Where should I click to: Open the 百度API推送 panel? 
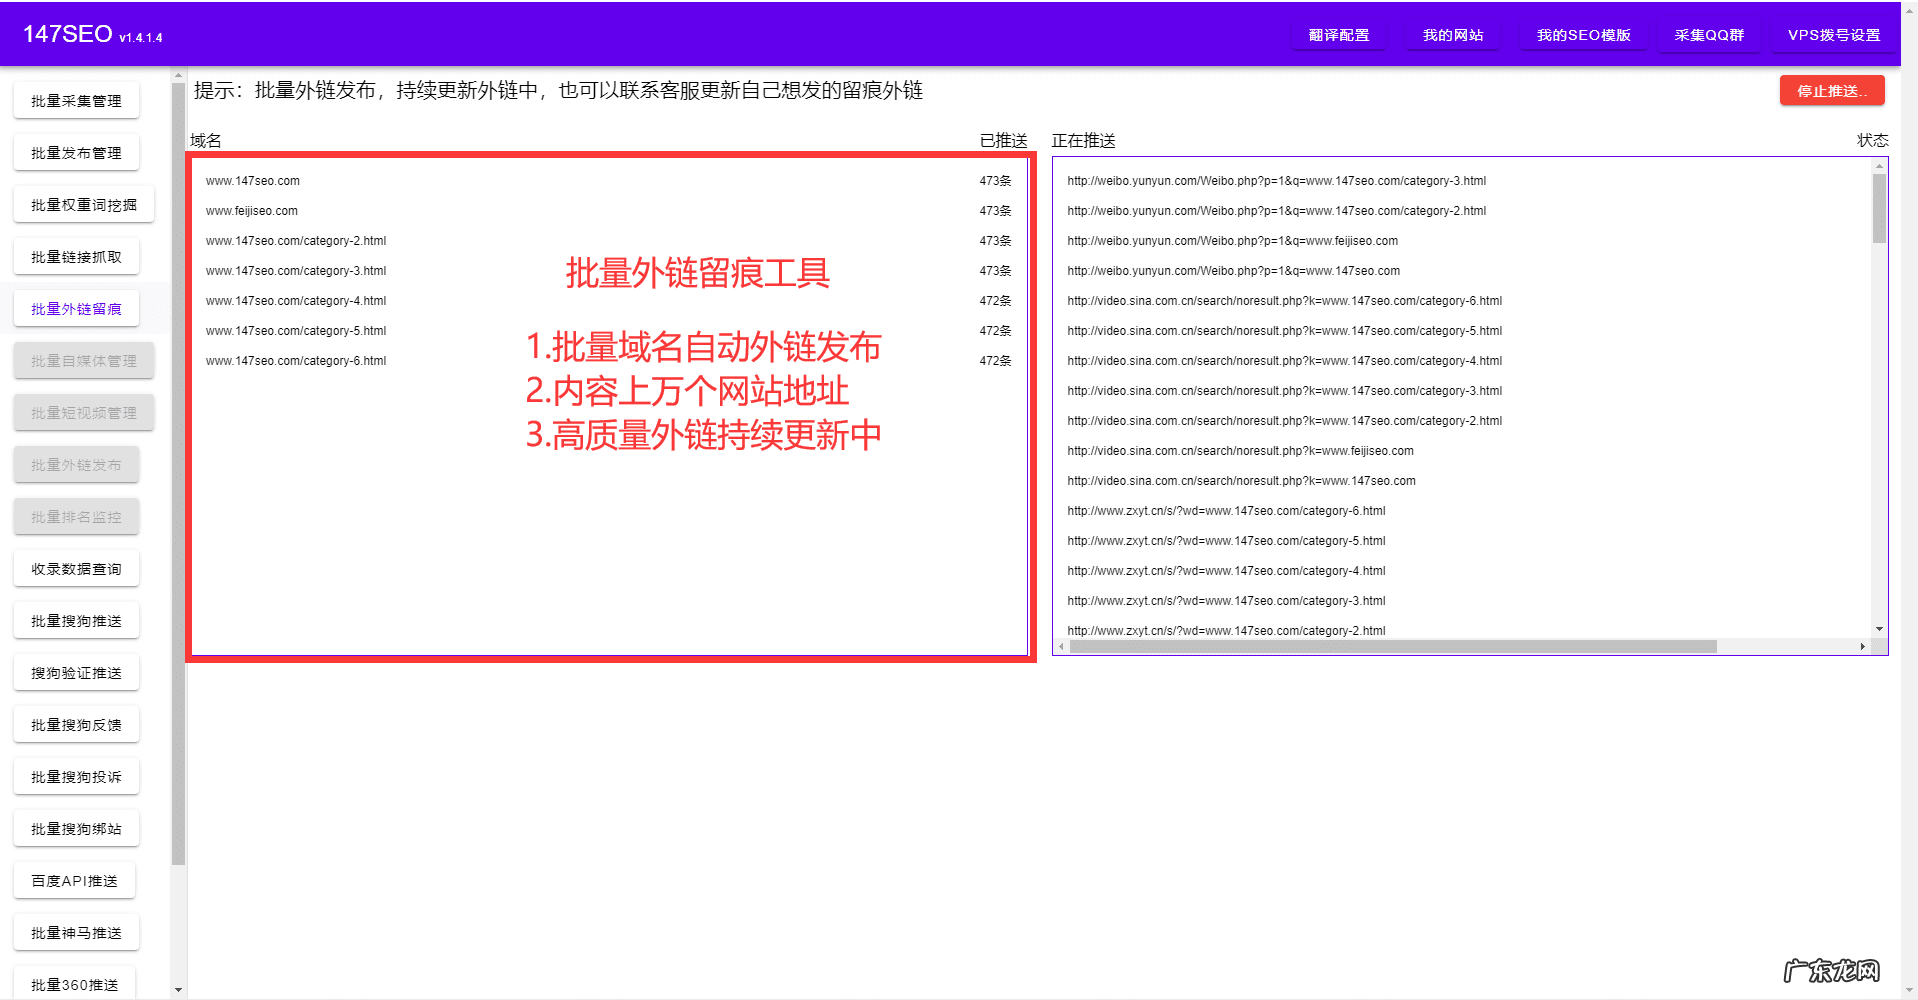click(74, 880)
